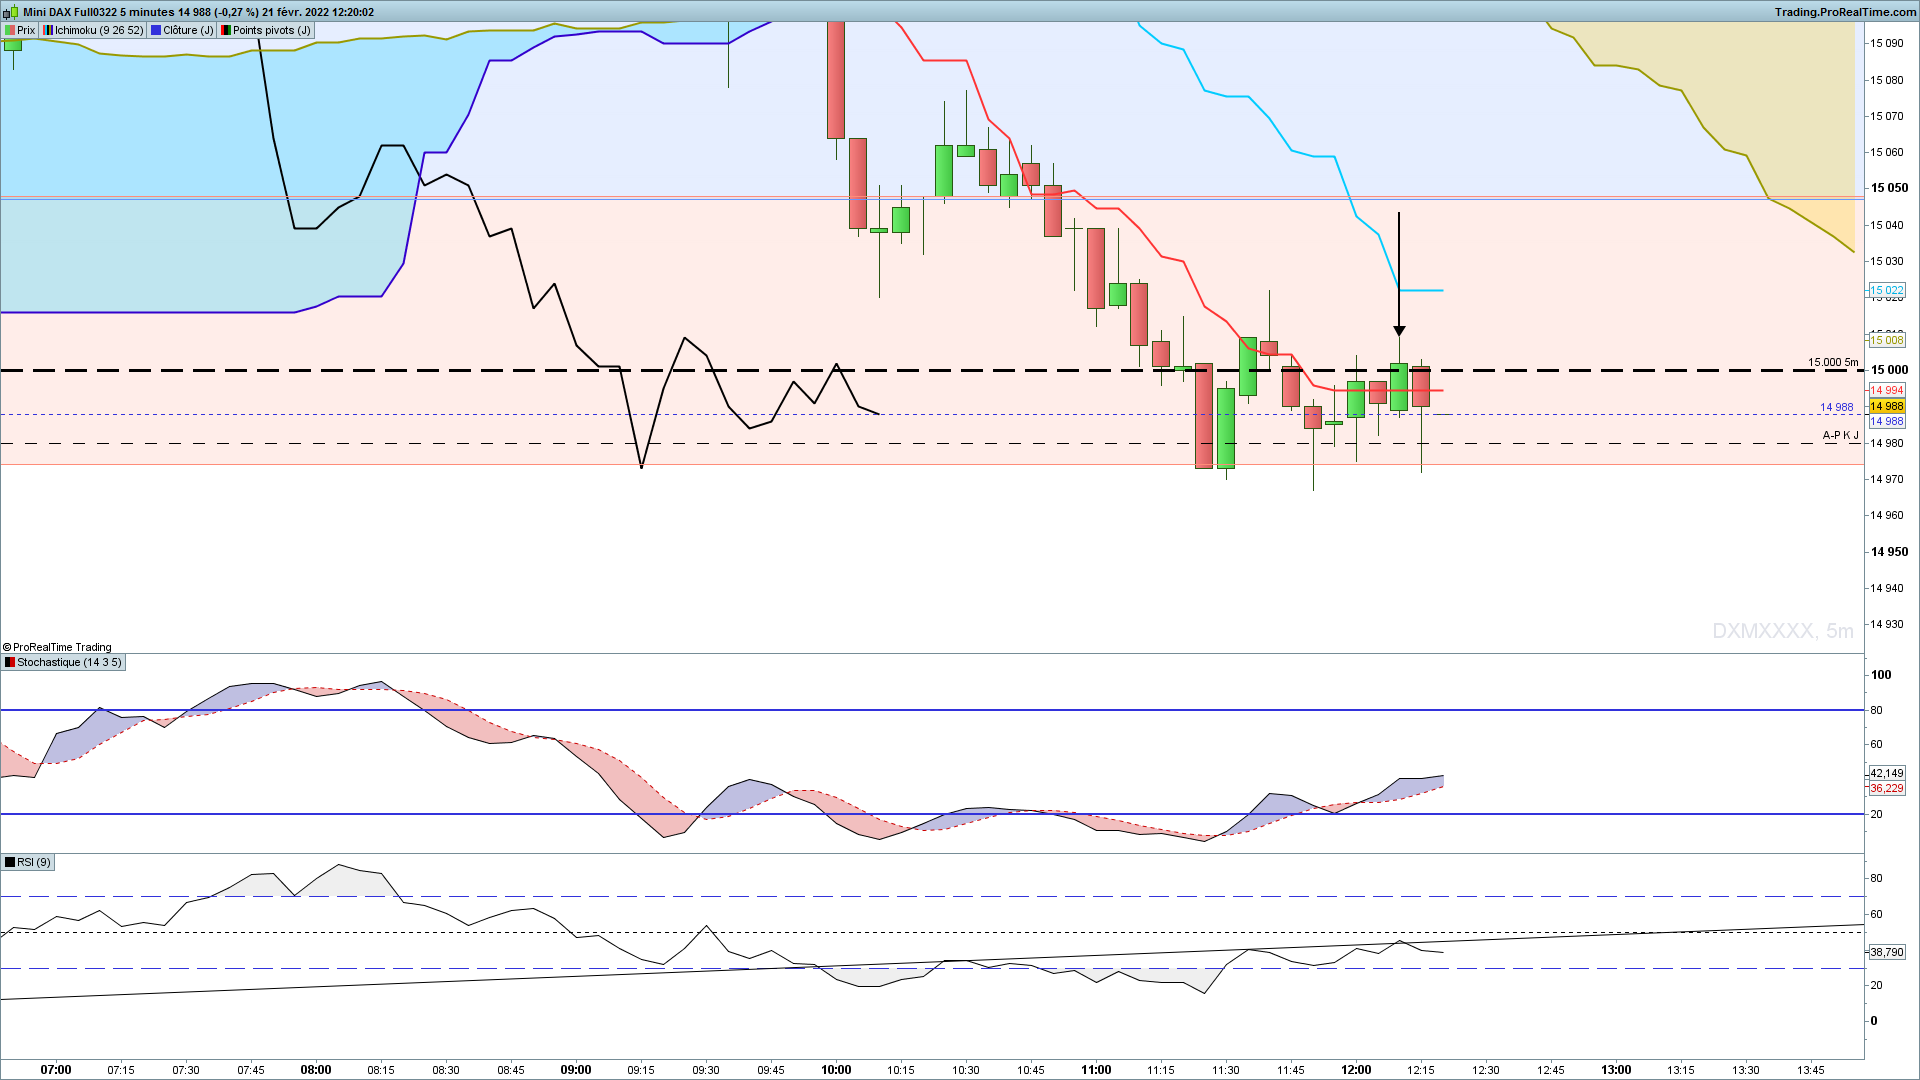
Task: Select the olive 15 008 price tag
Action: pos(1887,340)
